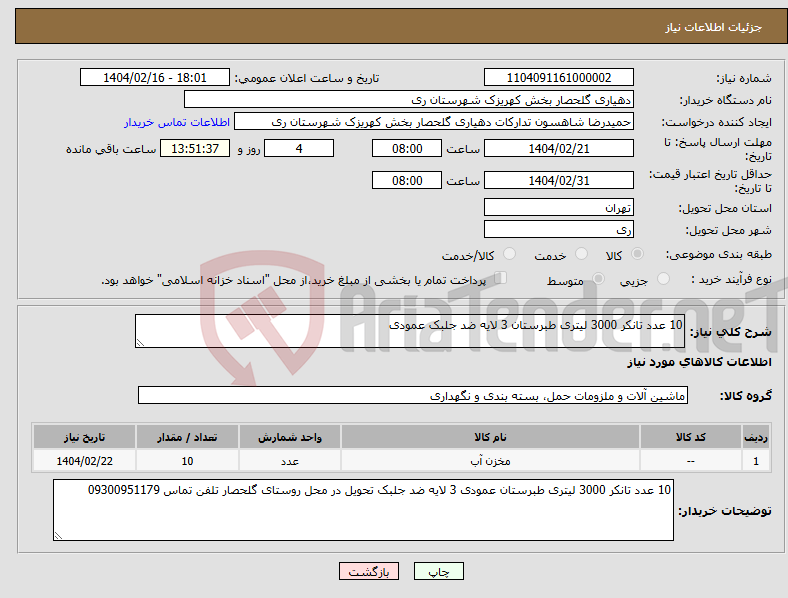Click the چاپ (print) button

tap(439, 571)
